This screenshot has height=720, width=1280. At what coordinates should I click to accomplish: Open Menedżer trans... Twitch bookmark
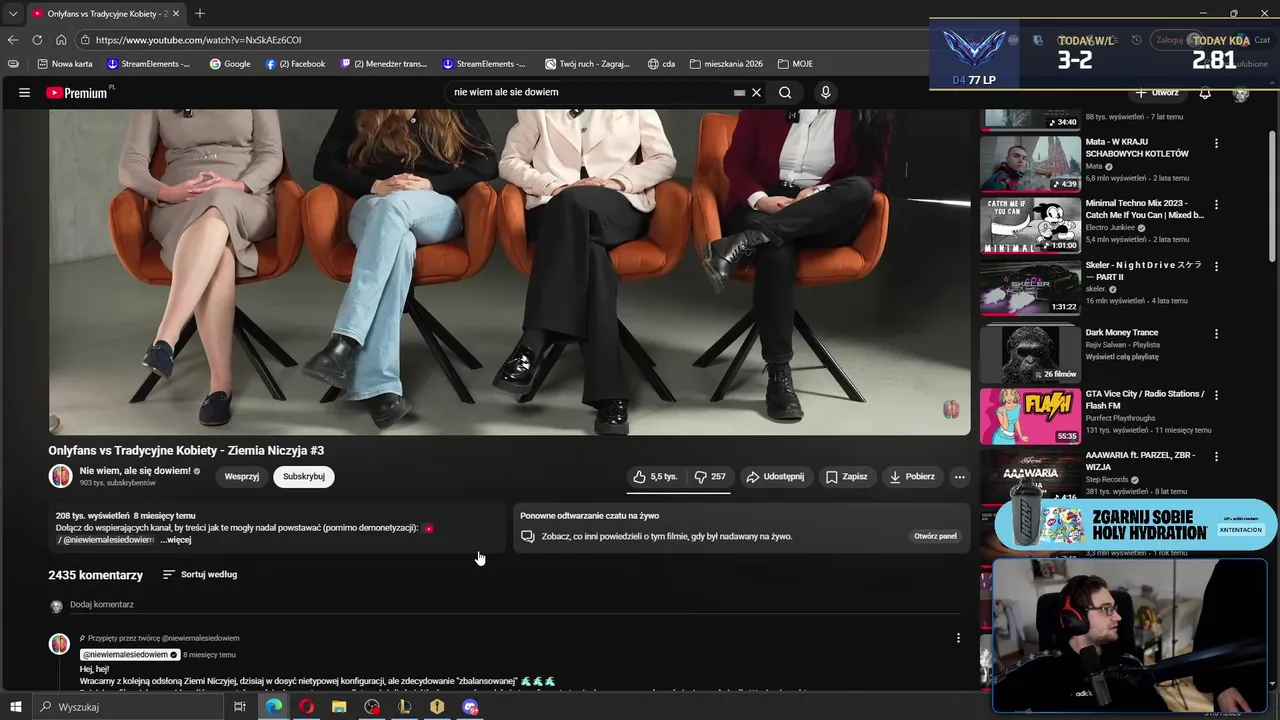(384, 64)
